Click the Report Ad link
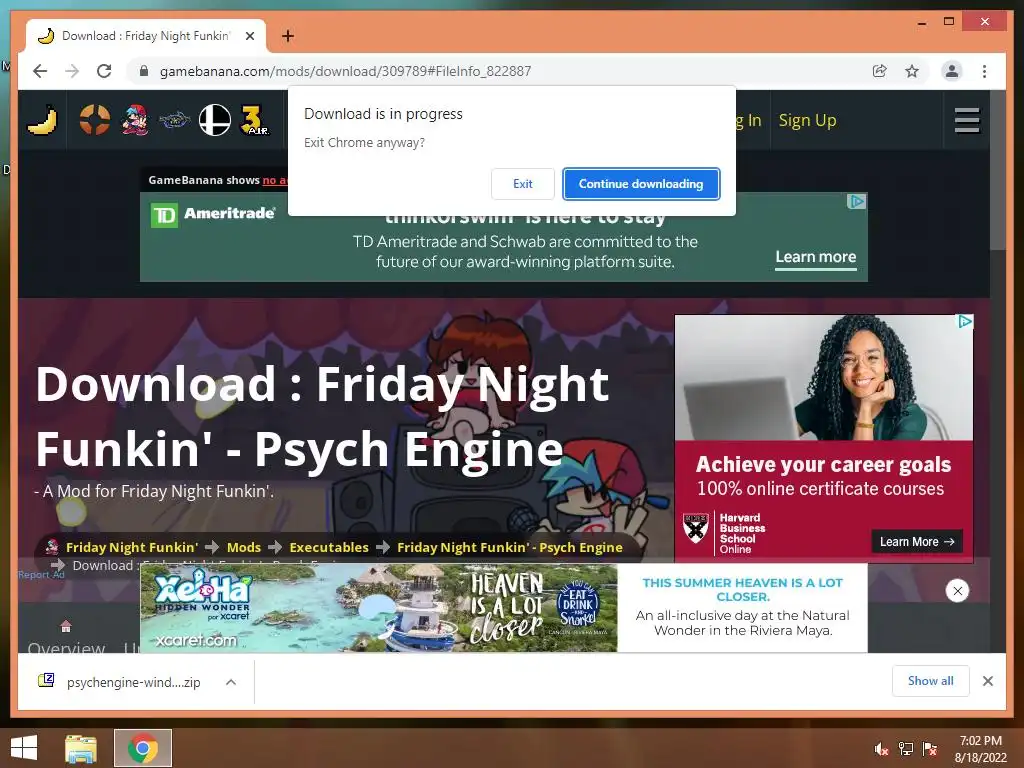The image size is (1024, 768). tap(41, 575)
